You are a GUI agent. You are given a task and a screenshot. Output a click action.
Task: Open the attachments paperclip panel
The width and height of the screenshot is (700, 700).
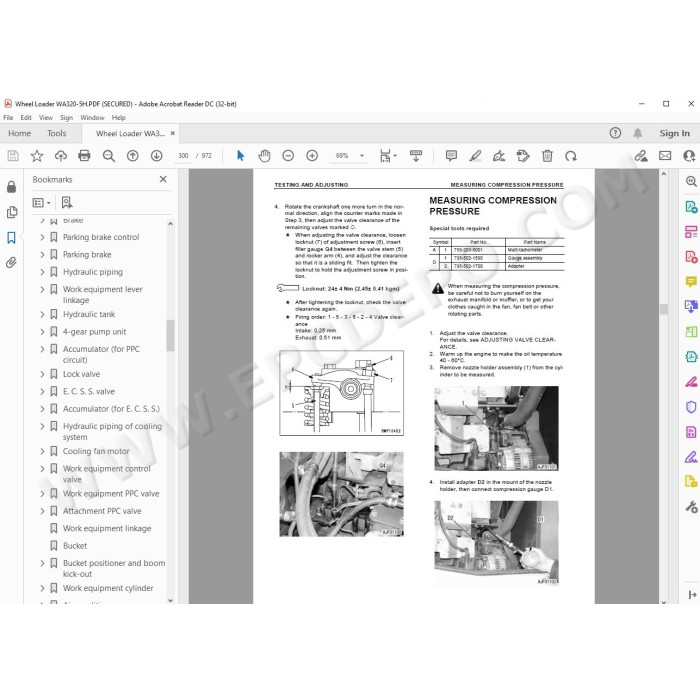click(x=12, y=262)
